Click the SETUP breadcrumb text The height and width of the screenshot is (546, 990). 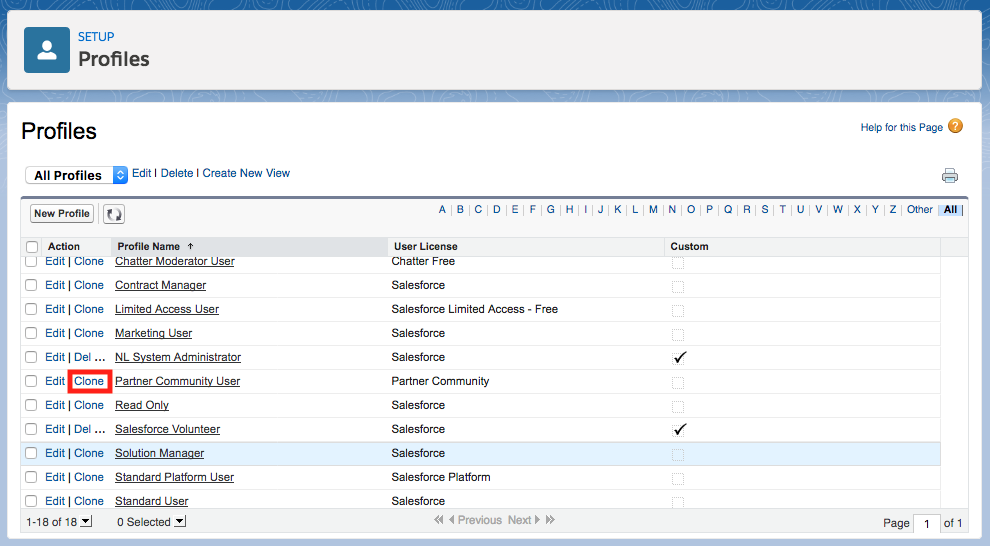pos(96,37)
